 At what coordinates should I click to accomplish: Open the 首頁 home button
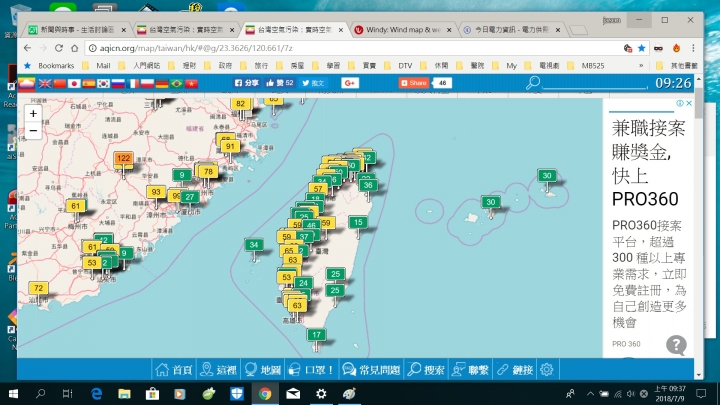[174, 370]
